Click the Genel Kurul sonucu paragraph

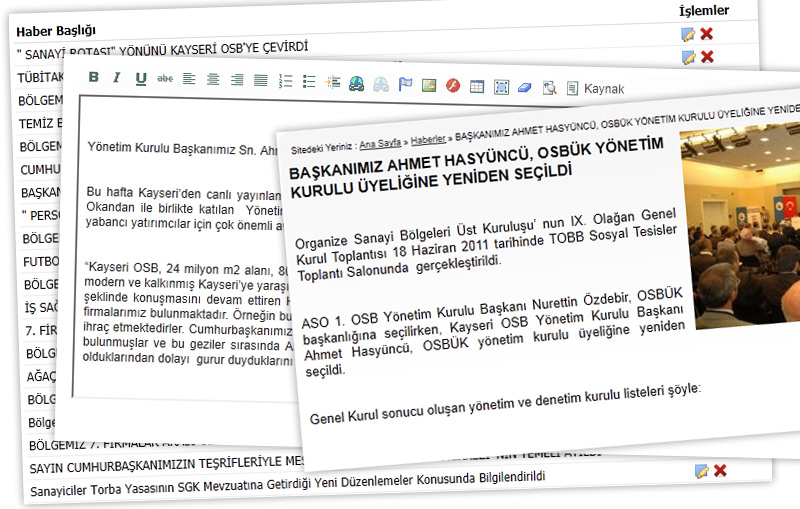(505, 404)
